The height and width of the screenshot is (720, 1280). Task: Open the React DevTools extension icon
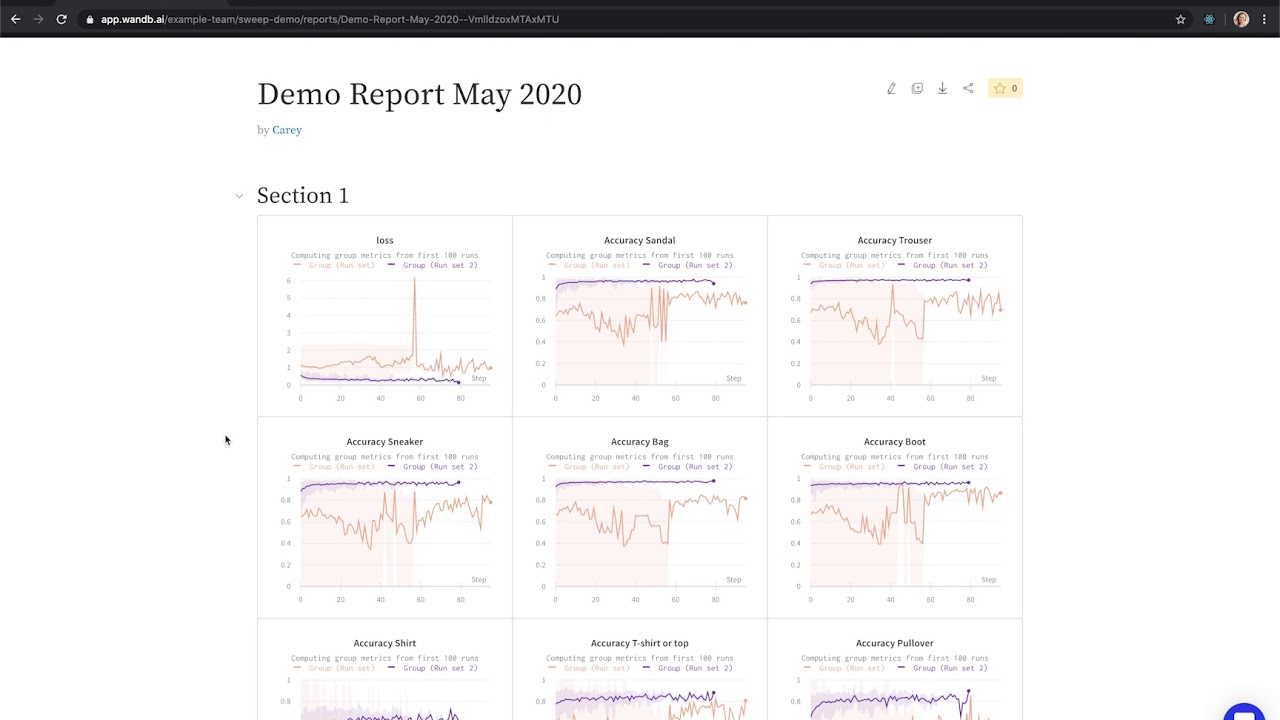click(1209, 19)
